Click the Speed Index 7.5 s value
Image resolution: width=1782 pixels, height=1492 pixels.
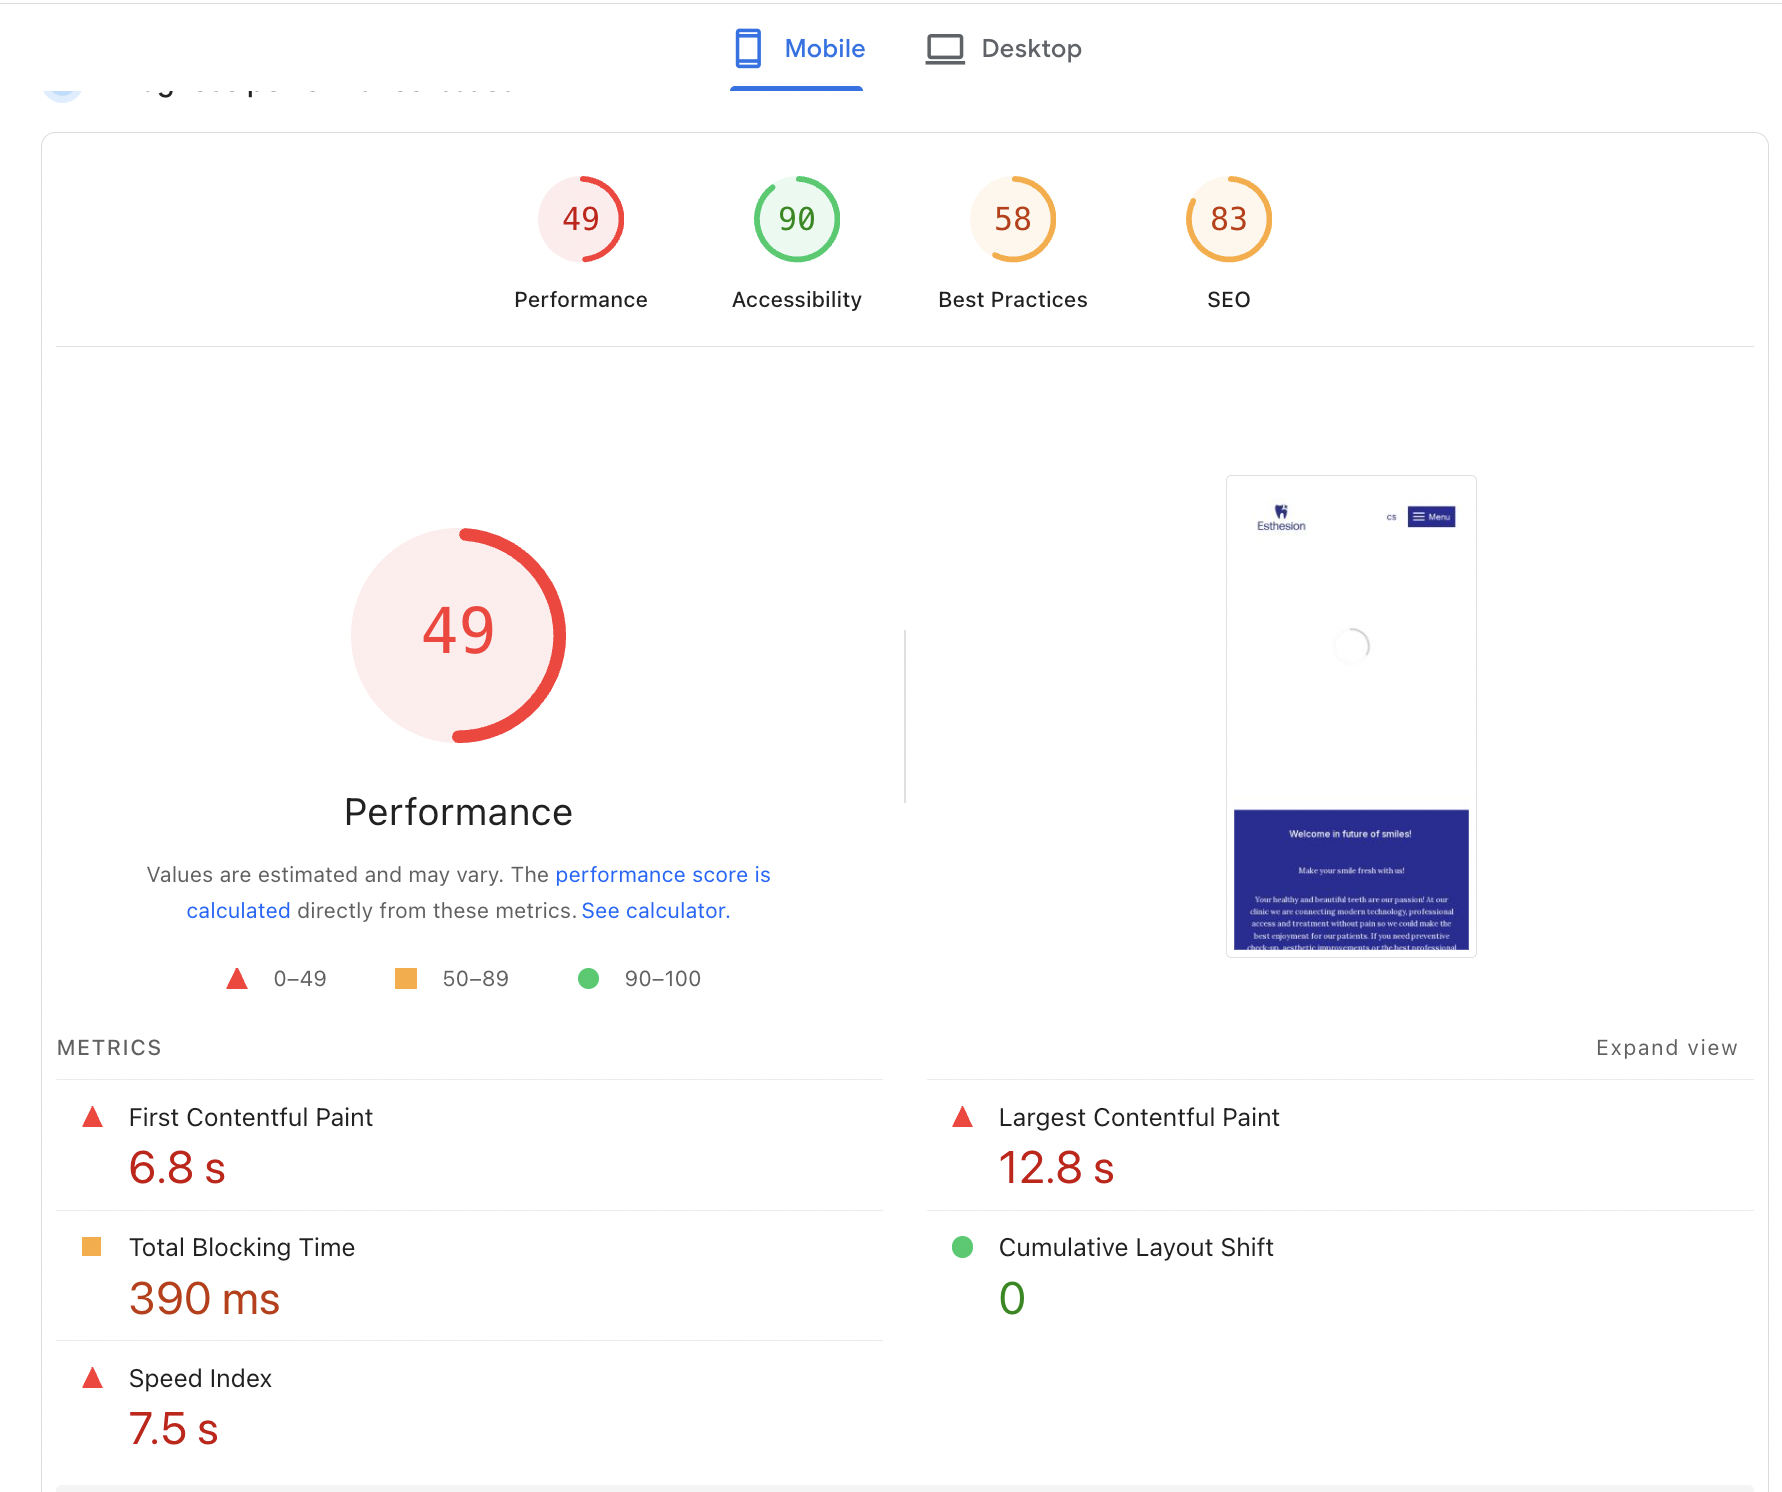pyautogui.click(x=173, y=1429)
